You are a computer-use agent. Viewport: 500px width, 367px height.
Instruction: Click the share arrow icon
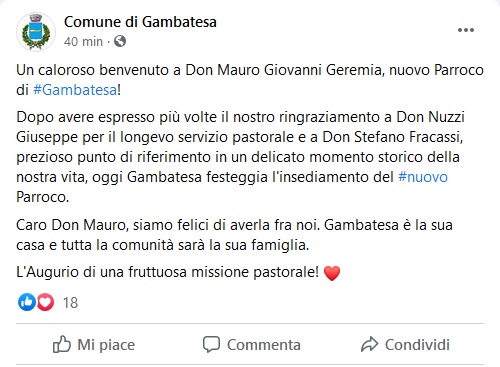[x=369, y=344]
